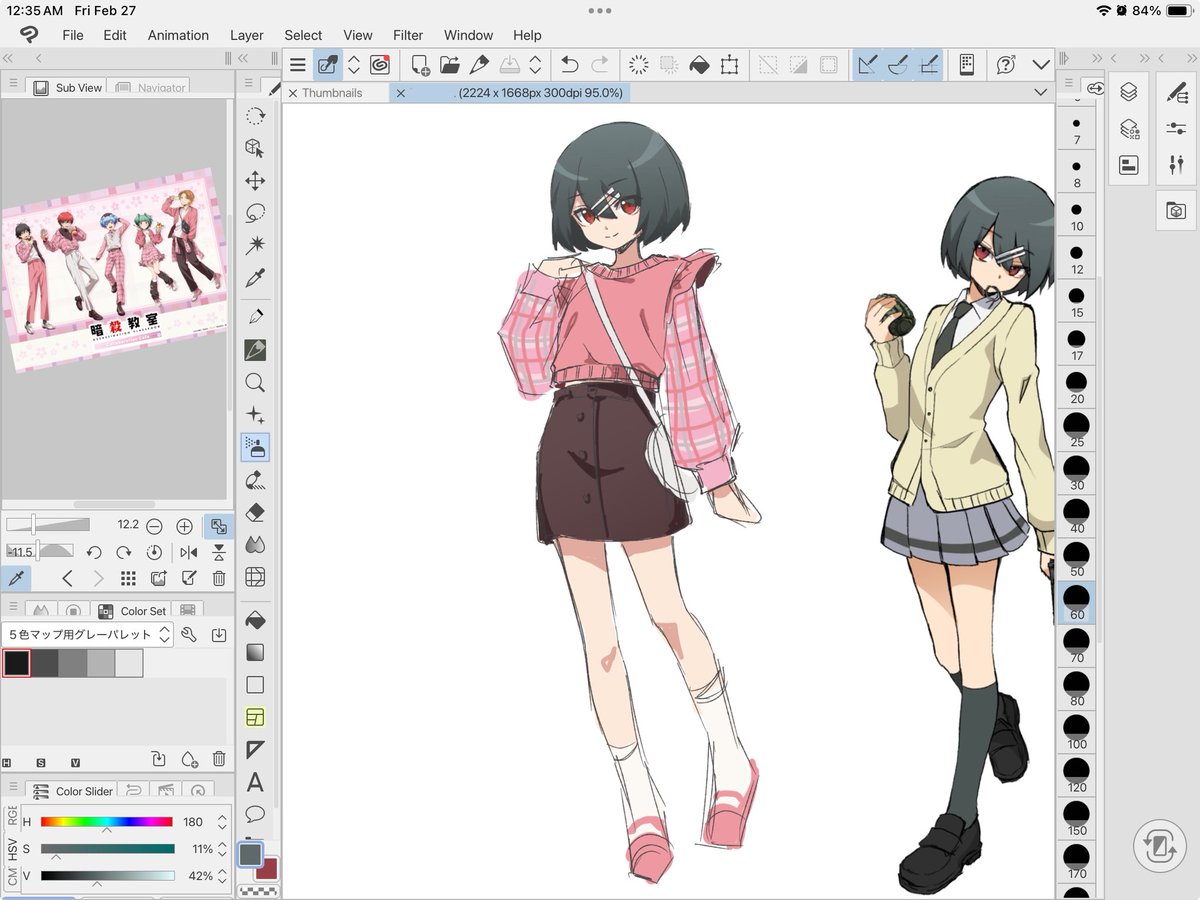Select the Airbrush tool
1200x900 pixels.
(x=255, y=447)
